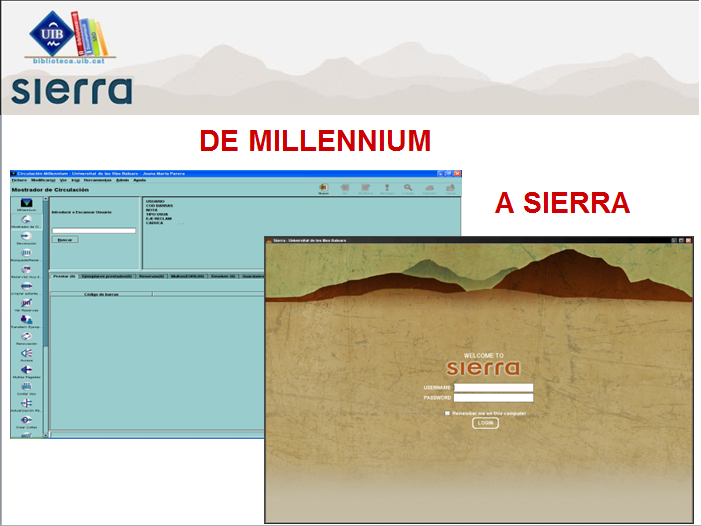Open the Renovación sidebar icon
This screenshot has height=526, width=701.
pyautogui.click(x=26, y=337)
